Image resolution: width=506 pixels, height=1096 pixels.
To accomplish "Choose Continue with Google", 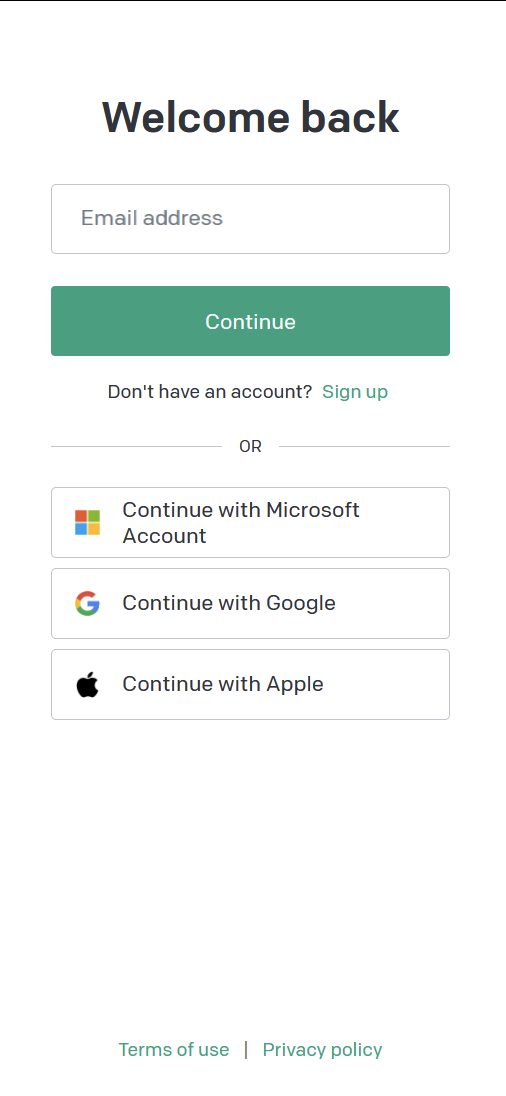I will pyautogui.click(x=250, y=603).
